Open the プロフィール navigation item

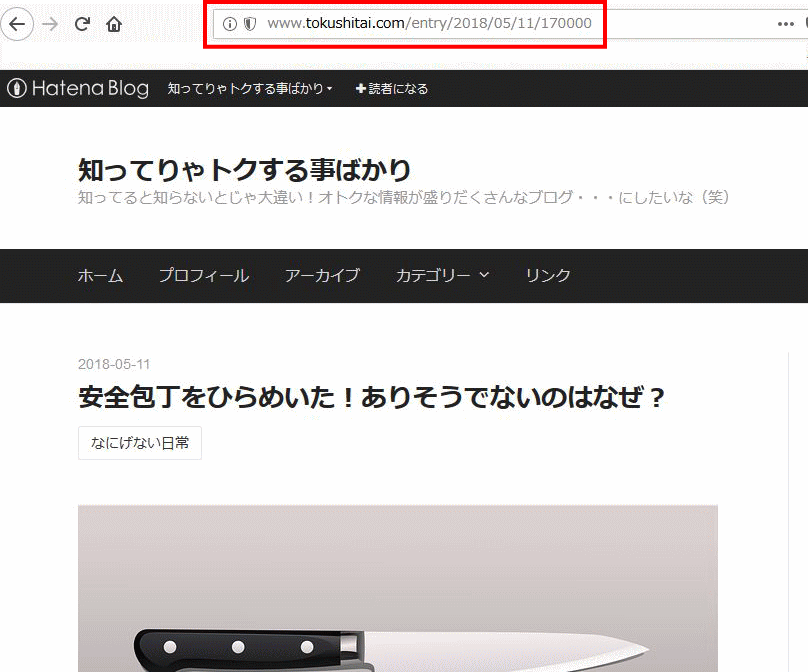tap(203, 275)
